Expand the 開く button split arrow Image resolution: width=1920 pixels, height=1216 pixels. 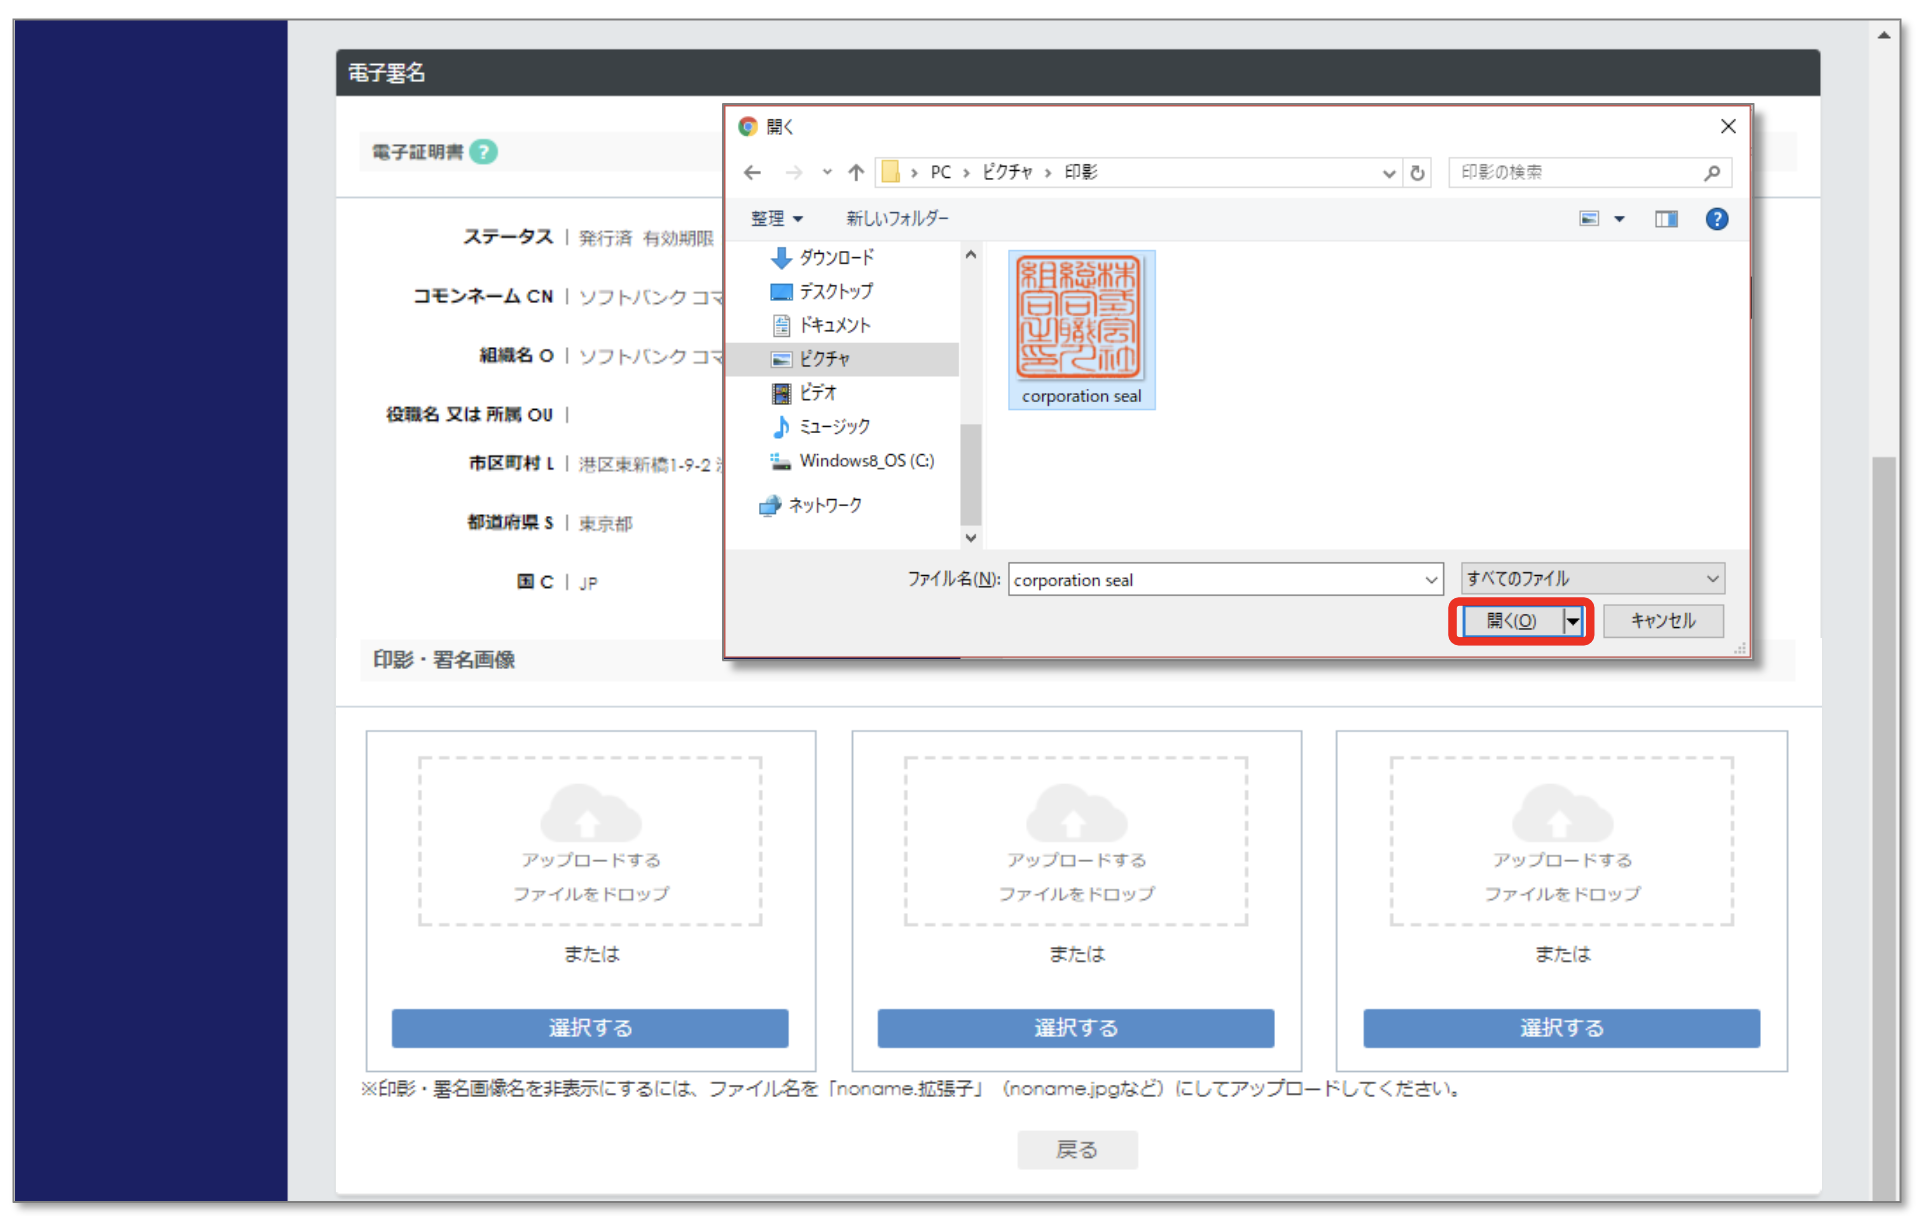pyautogui.click(x=1574, y=620)
